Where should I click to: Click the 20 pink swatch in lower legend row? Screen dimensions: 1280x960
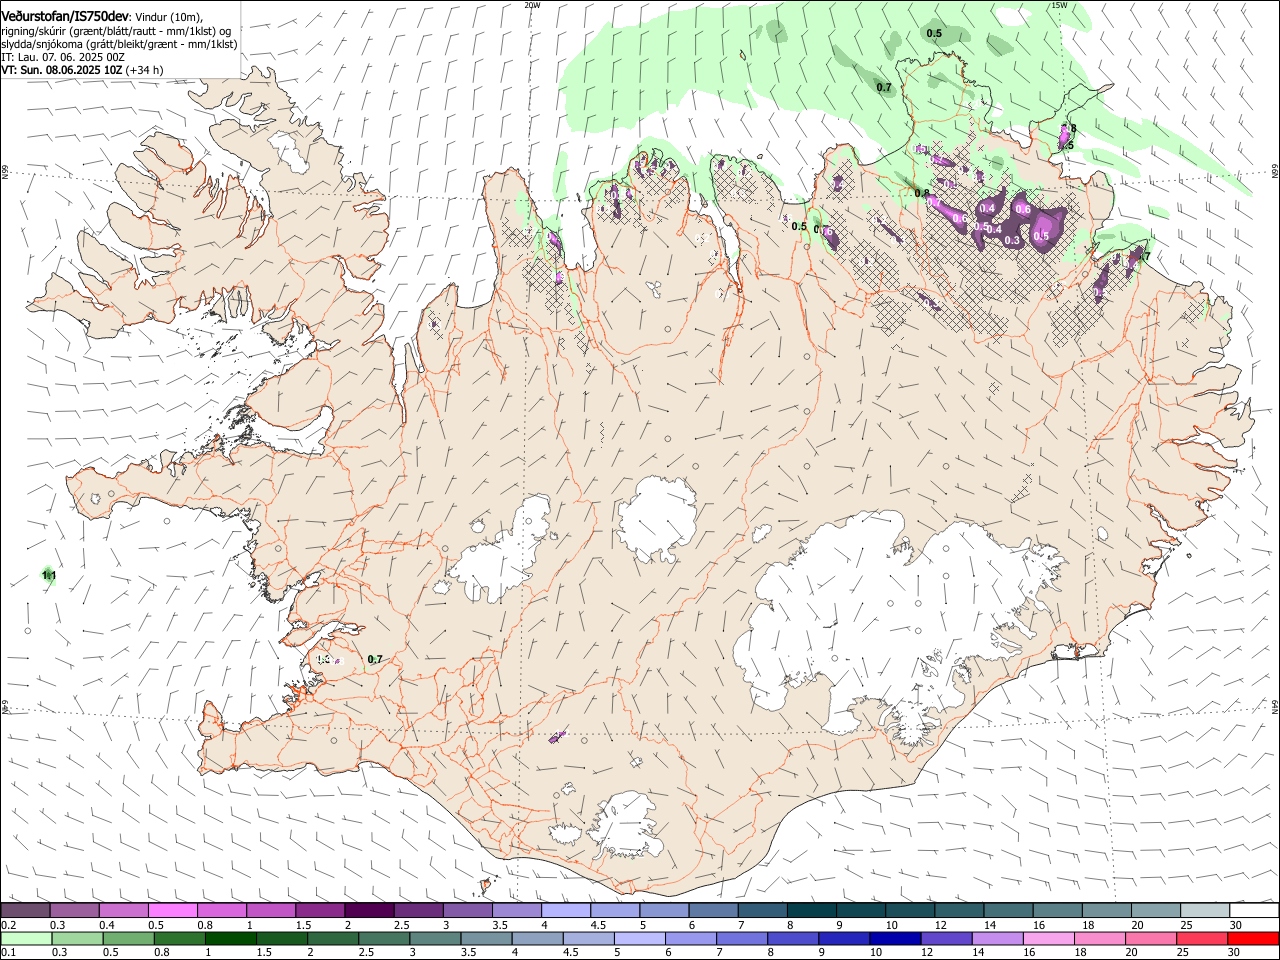[x=1151, y=938]
